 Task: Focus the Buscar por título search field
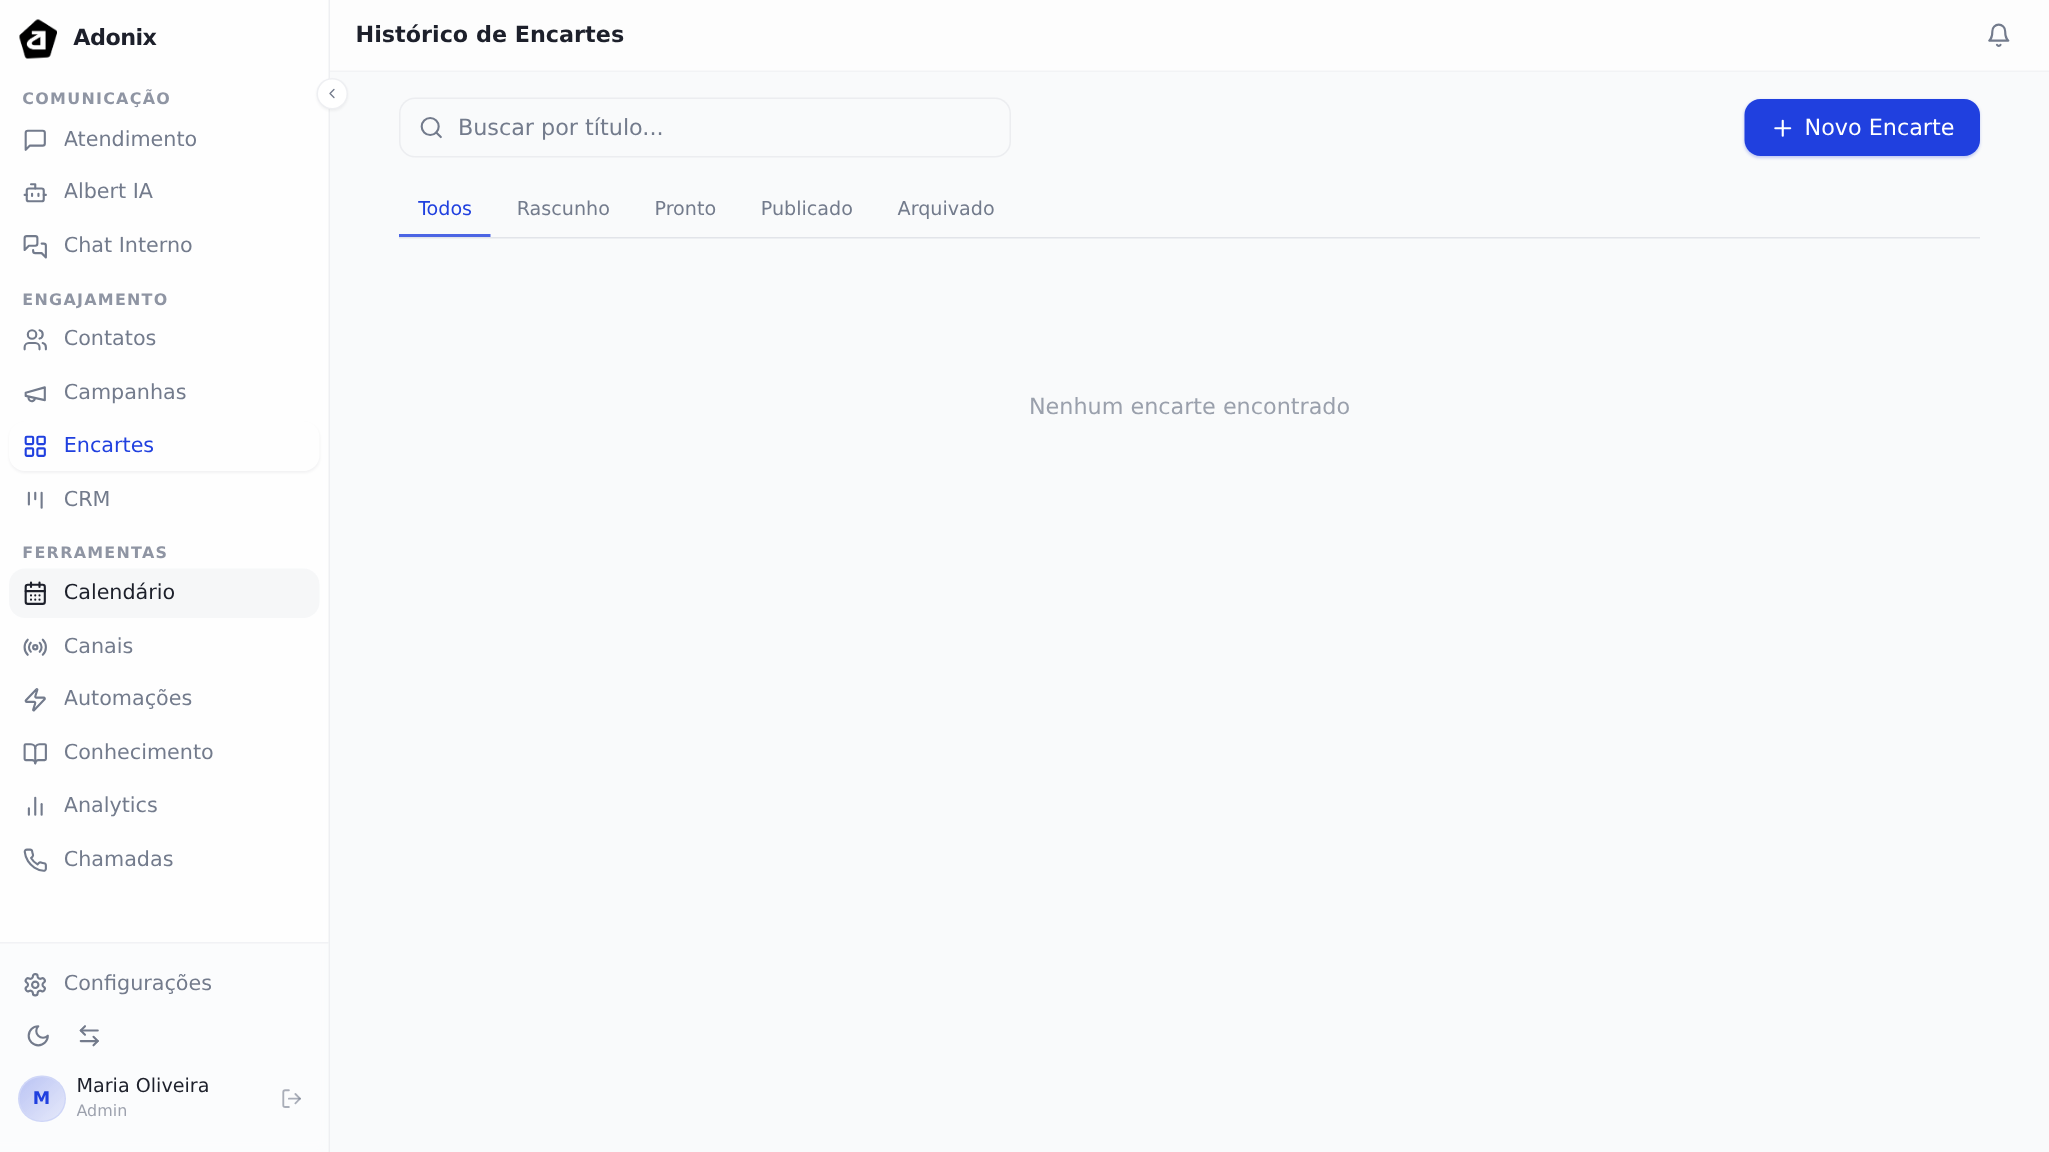point(704,128)
